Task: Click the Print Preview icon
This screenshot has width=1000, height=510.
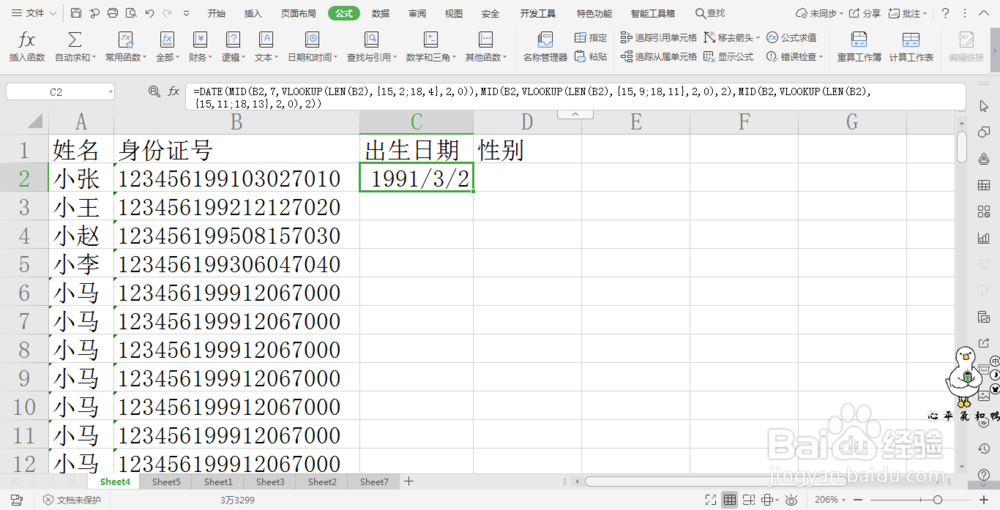Action: 131,13
